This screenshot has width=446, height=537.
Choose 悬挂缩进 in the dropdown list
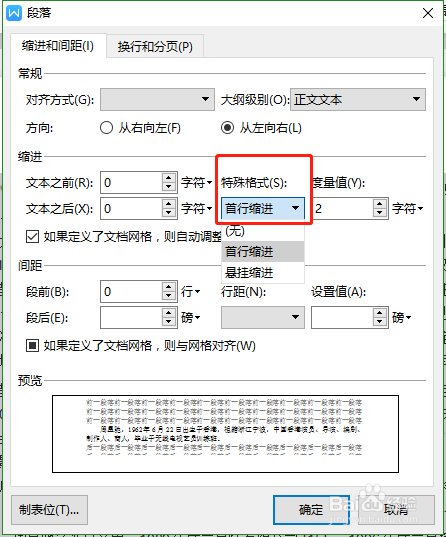(263, 273)
